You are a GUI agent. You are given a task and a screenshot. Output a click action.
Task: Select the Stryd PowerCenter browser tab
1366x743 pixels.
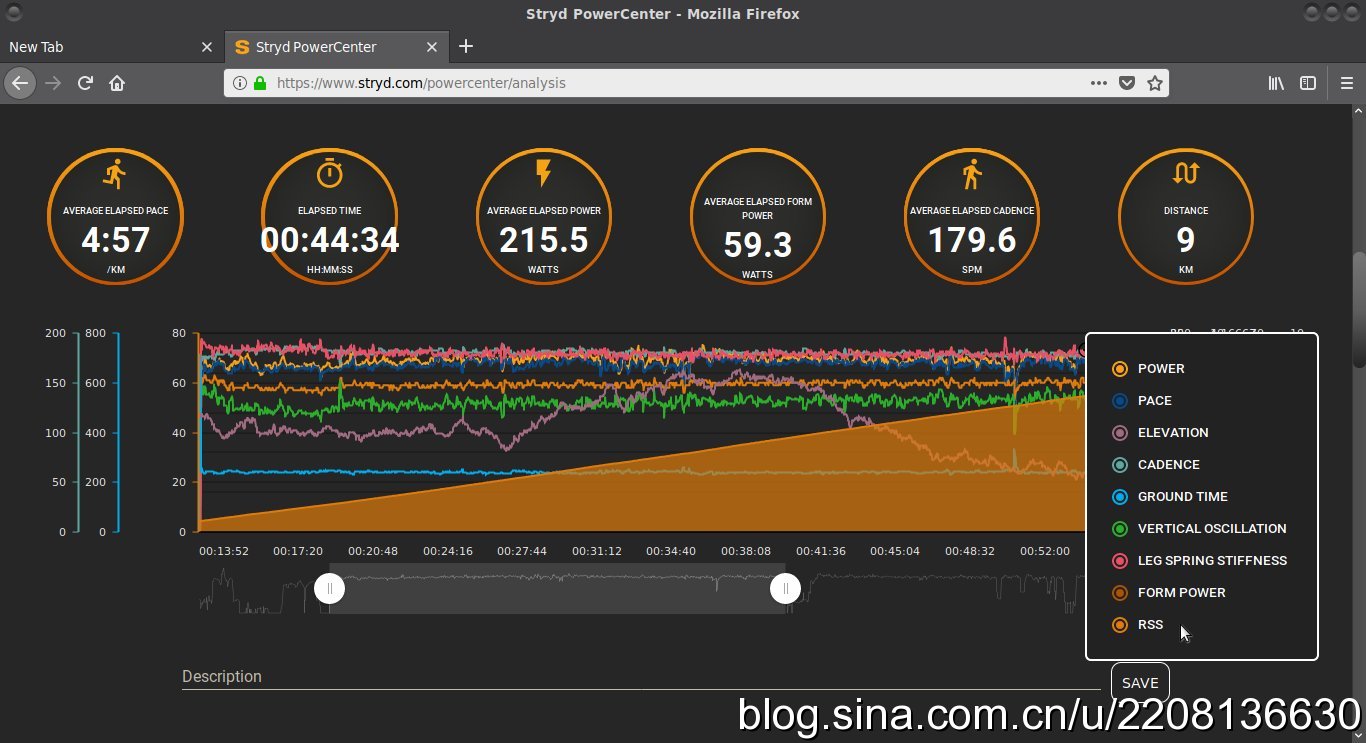tap(336, 47)
